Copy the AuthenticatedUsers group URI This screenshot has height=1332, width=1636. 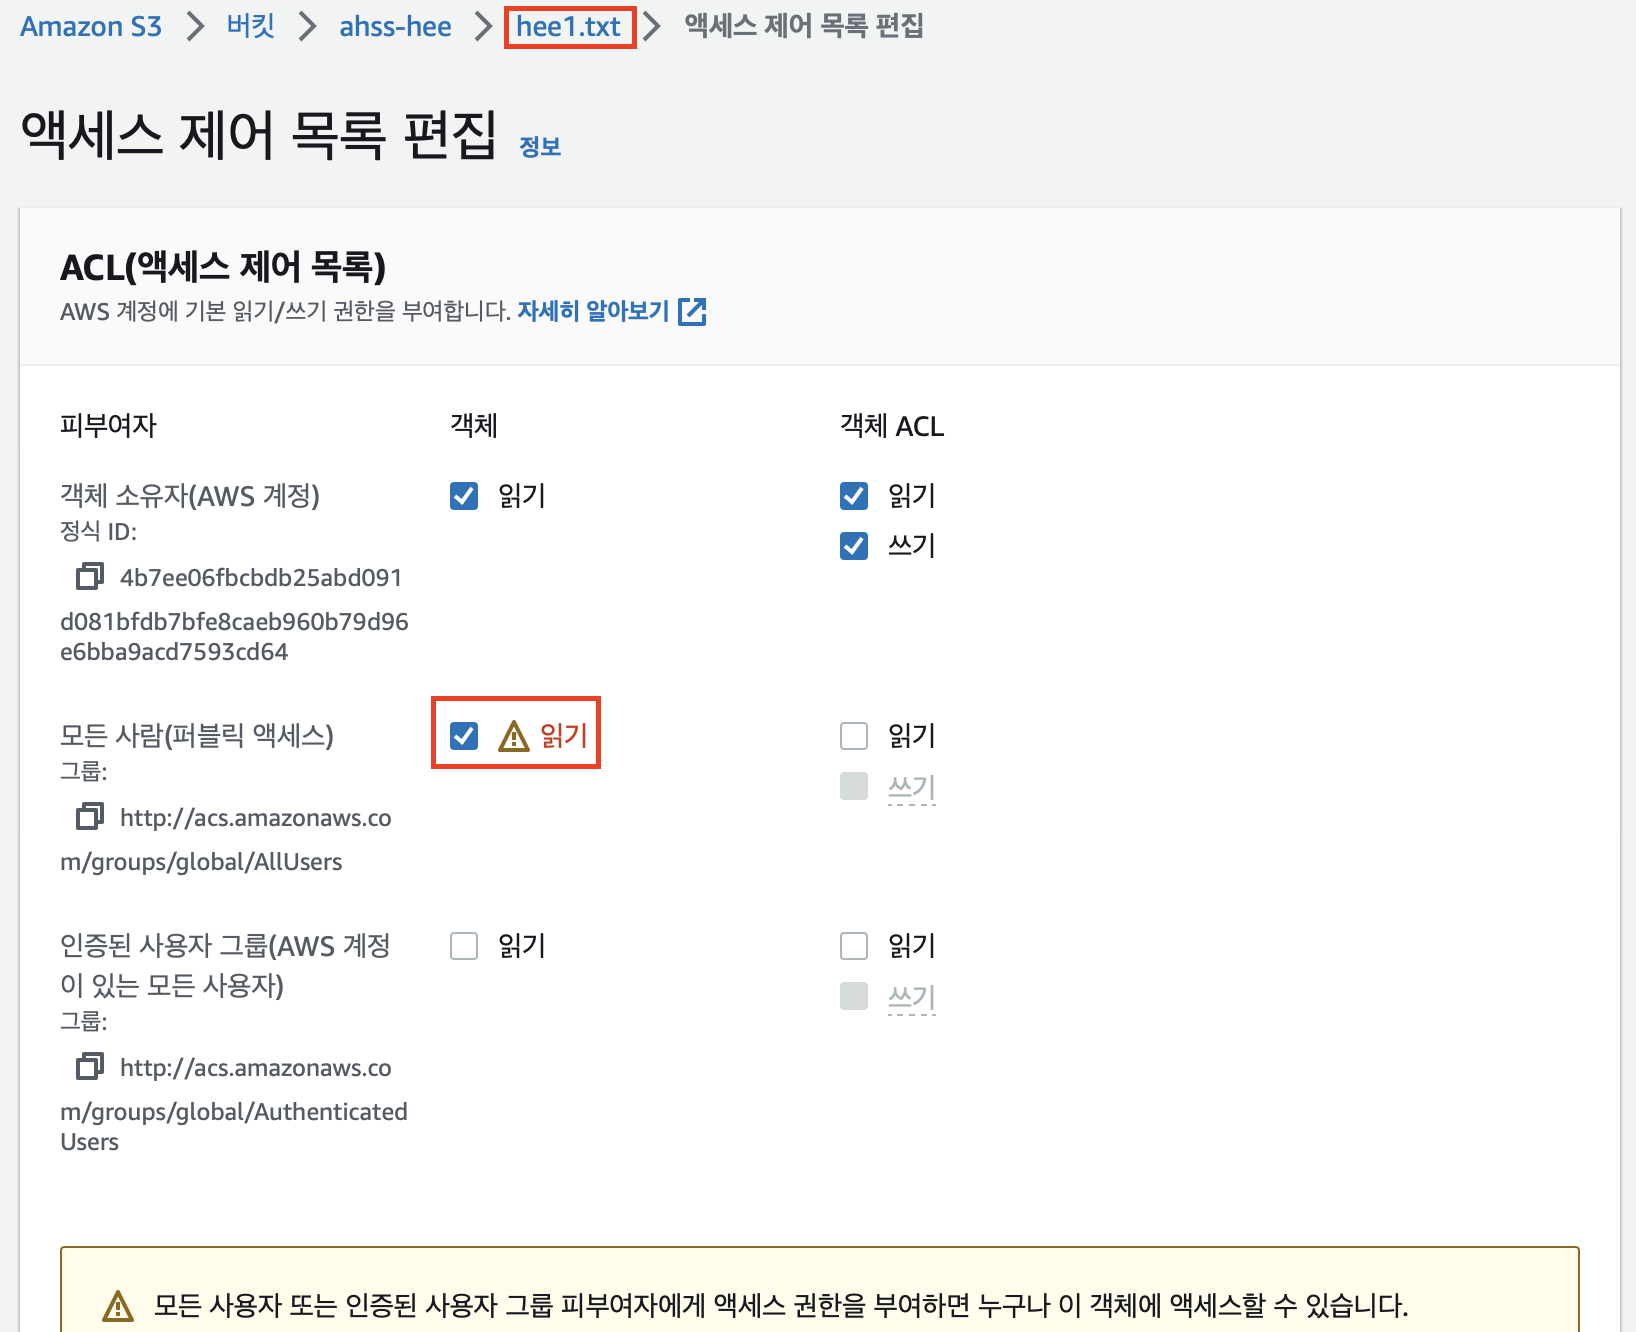(x=90, y=1066)
